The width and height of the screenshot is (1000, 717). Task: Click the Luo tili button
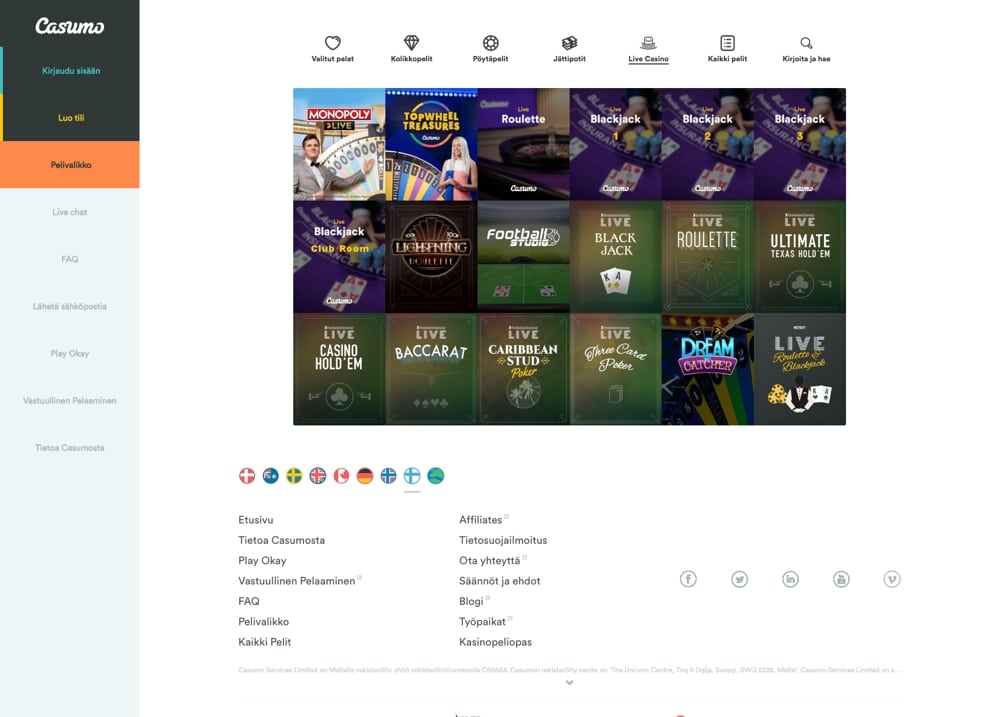(71, 118)
